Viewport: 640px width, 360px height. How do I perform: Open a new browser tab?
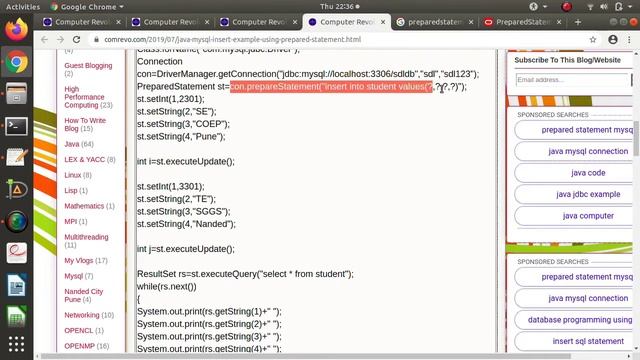578,22
